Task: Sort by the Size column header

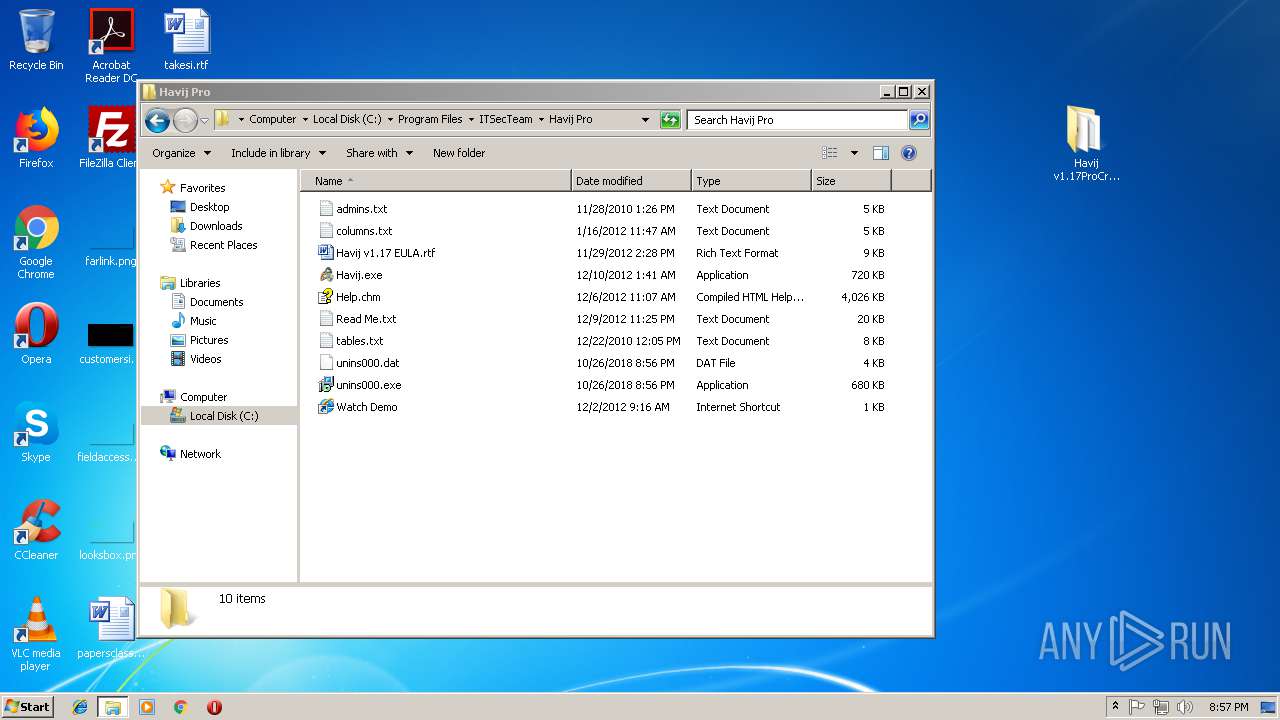Action: (x=851, y=181)
